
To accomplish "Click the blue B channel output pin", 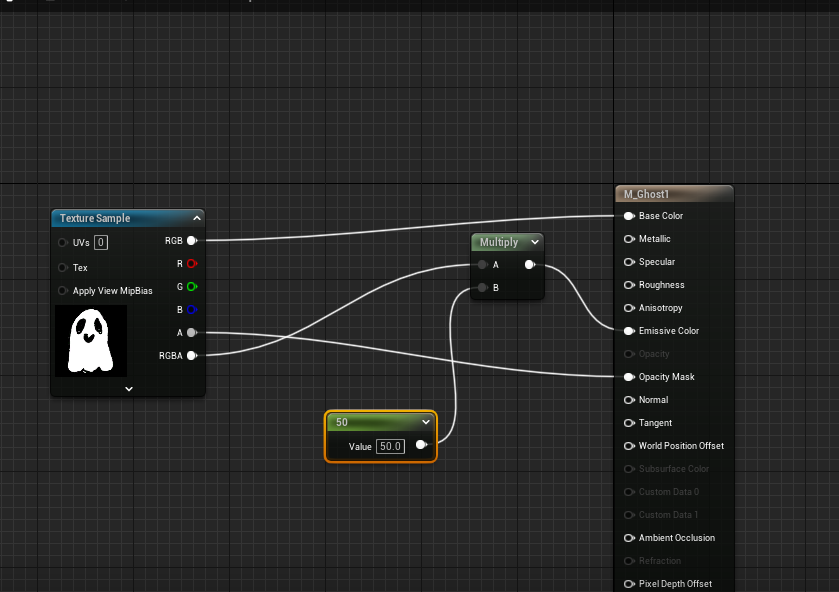I will tap(191, 310).
